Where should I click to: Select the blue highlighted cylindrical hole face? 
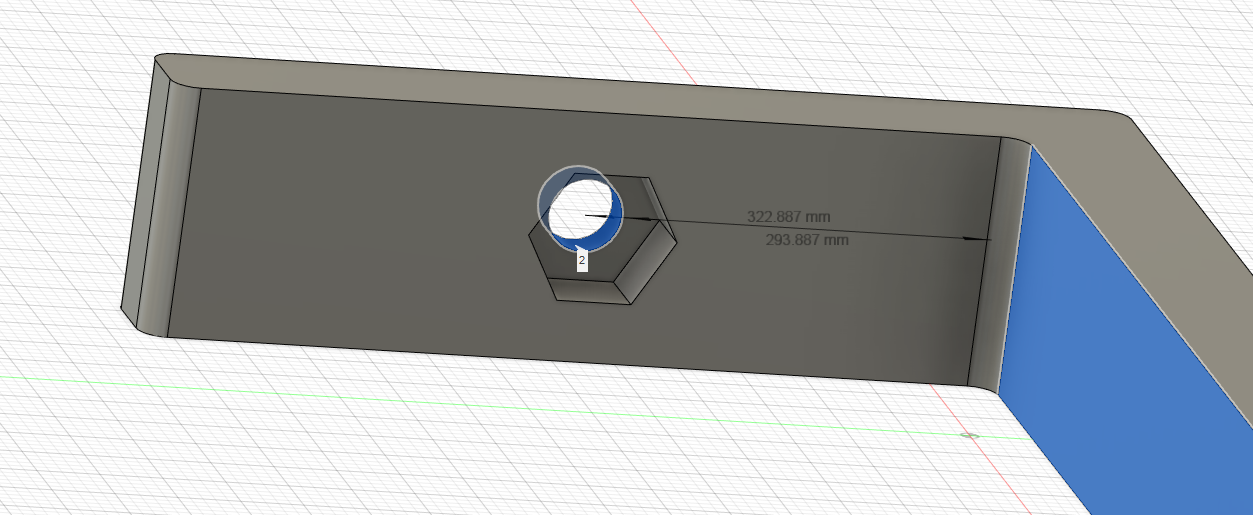(x=607, y=231)
